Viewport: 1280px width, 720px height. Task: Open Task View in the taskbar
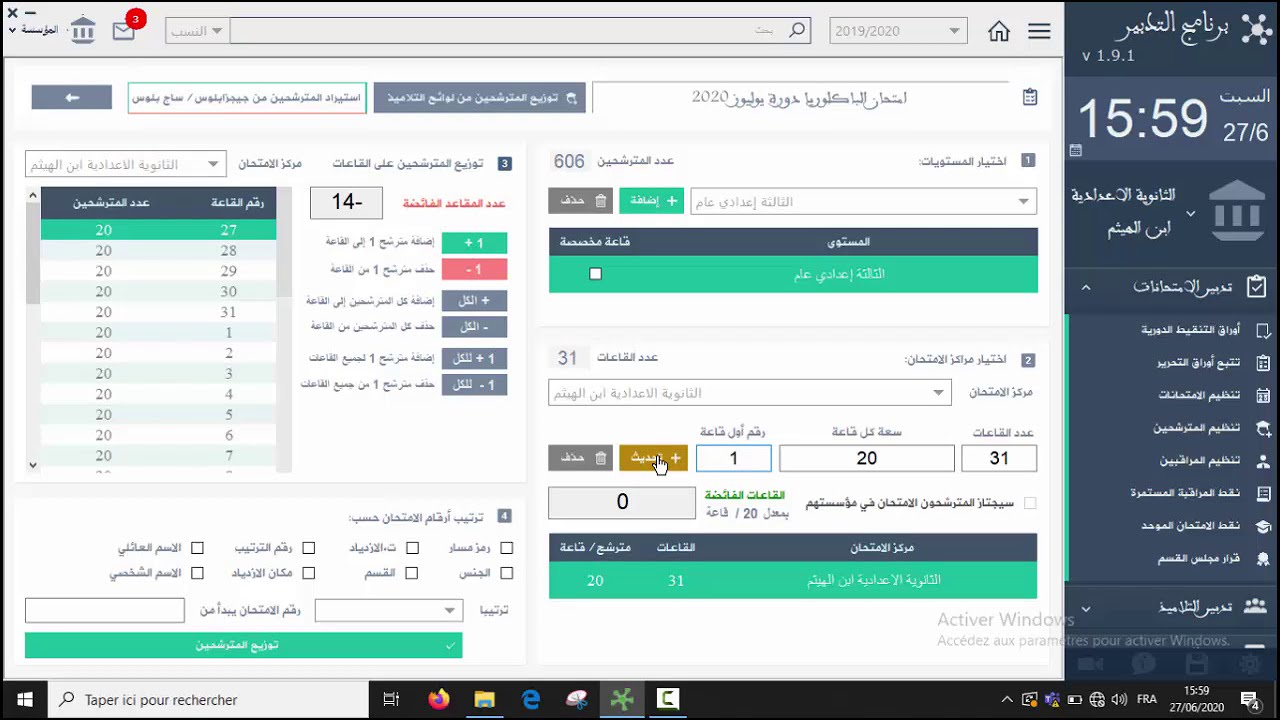click(391, 700)
